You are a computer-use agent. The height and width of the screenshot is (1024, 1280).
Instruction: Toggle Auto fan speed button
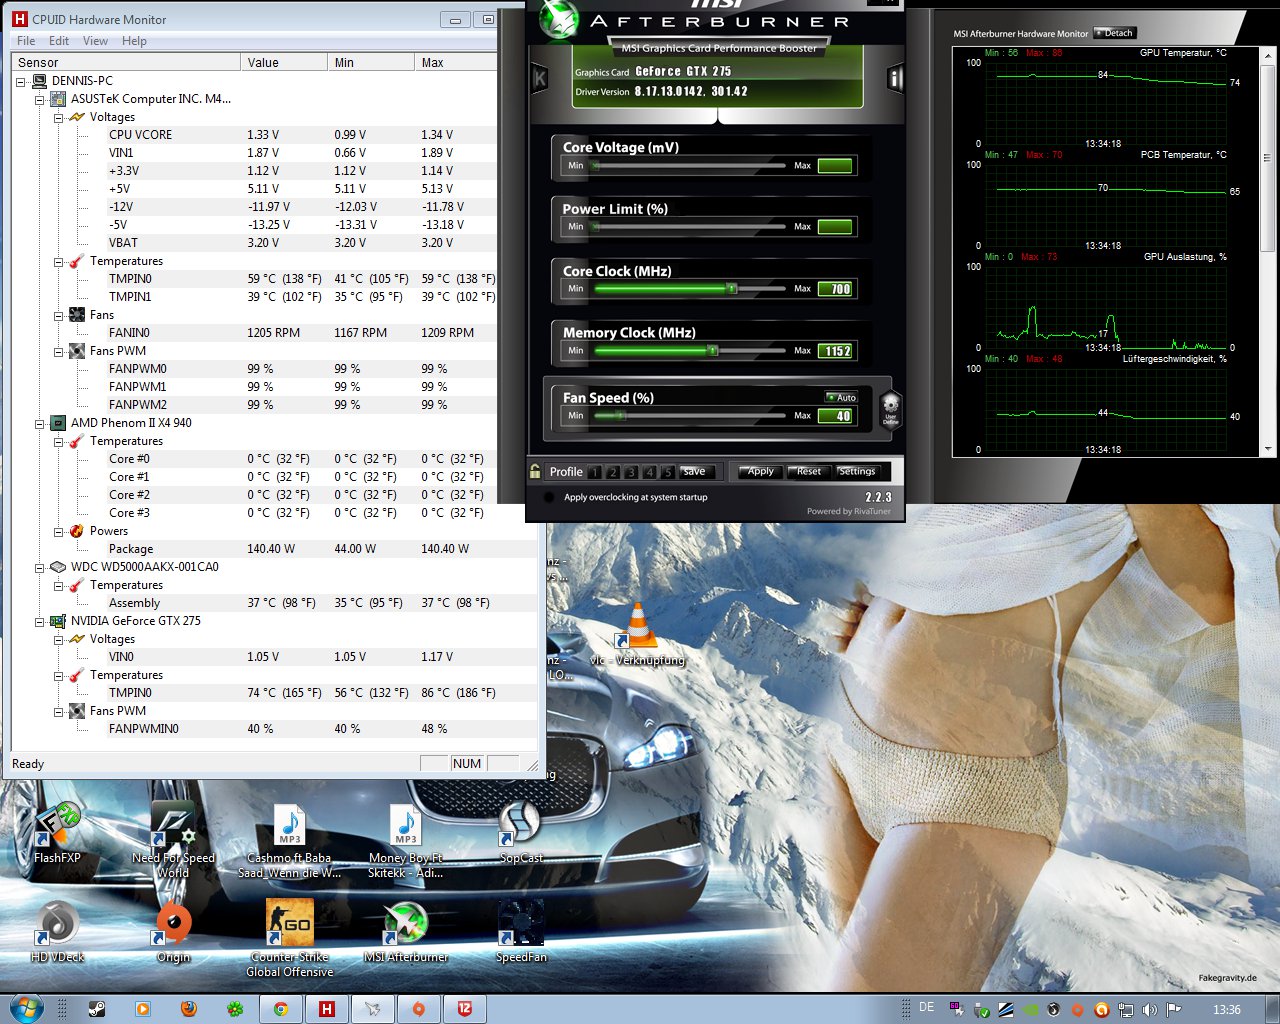click(x=842, y=397)
